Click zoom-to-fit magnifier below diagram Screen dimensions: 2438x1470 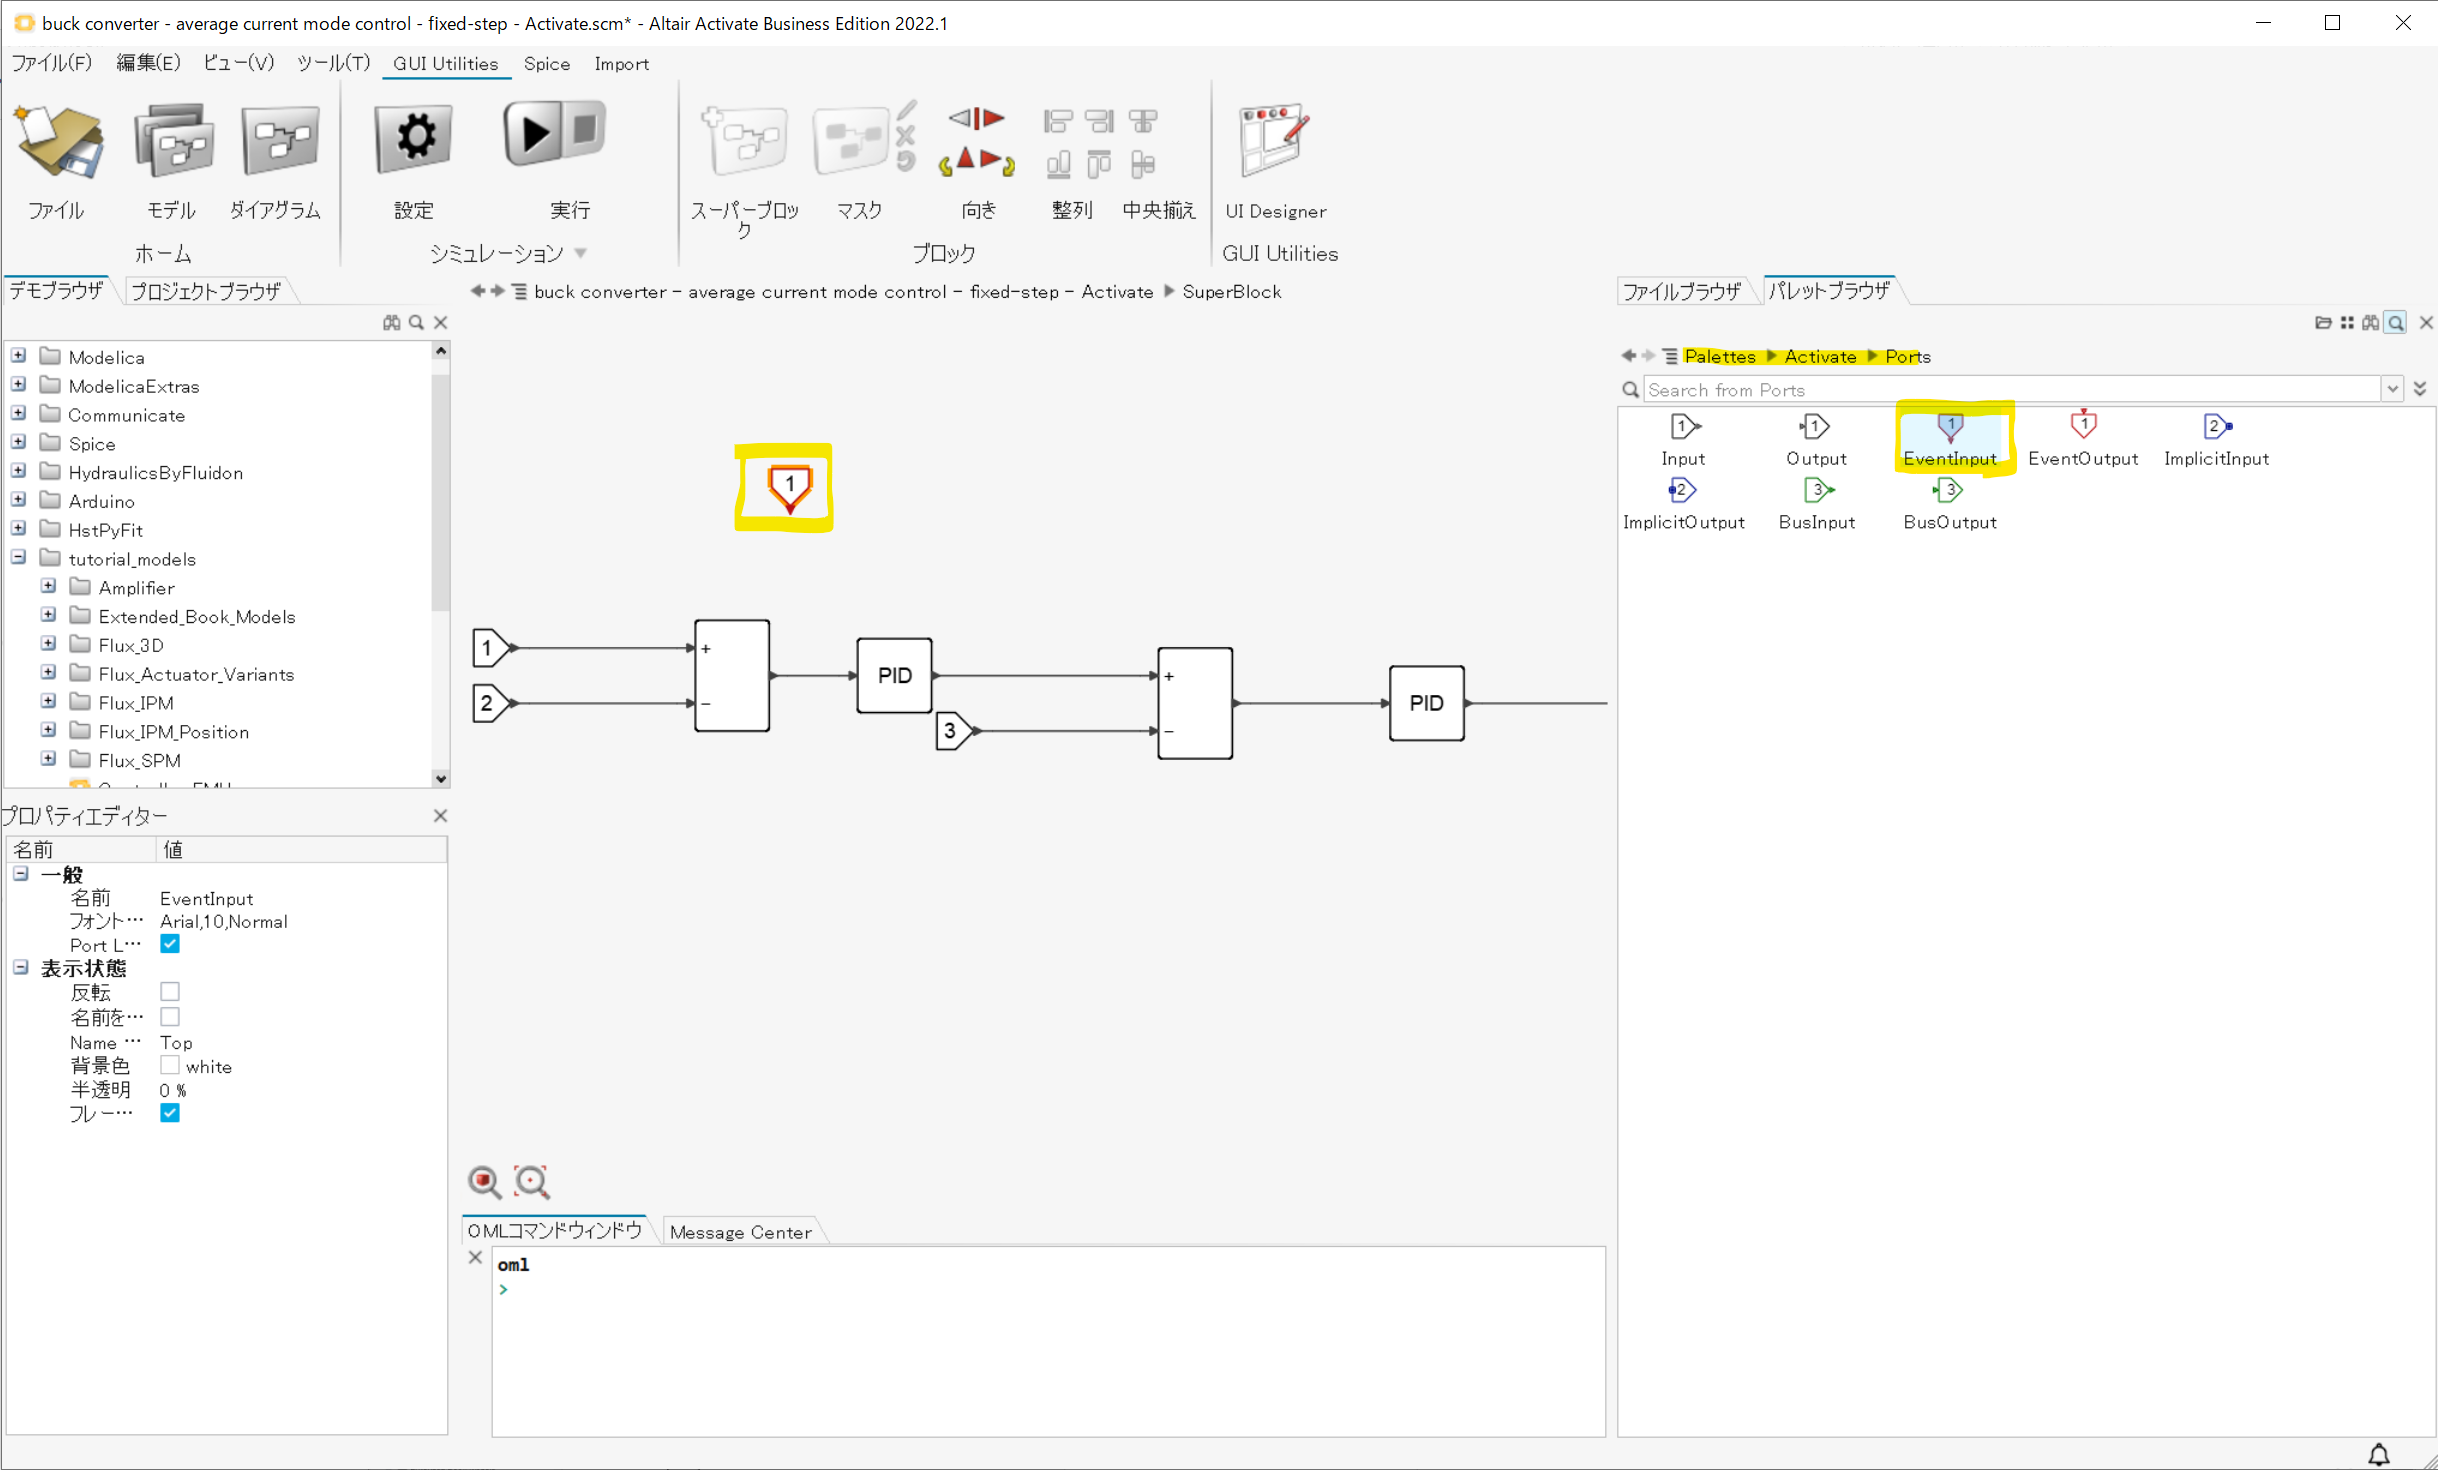pos(531,1182)
